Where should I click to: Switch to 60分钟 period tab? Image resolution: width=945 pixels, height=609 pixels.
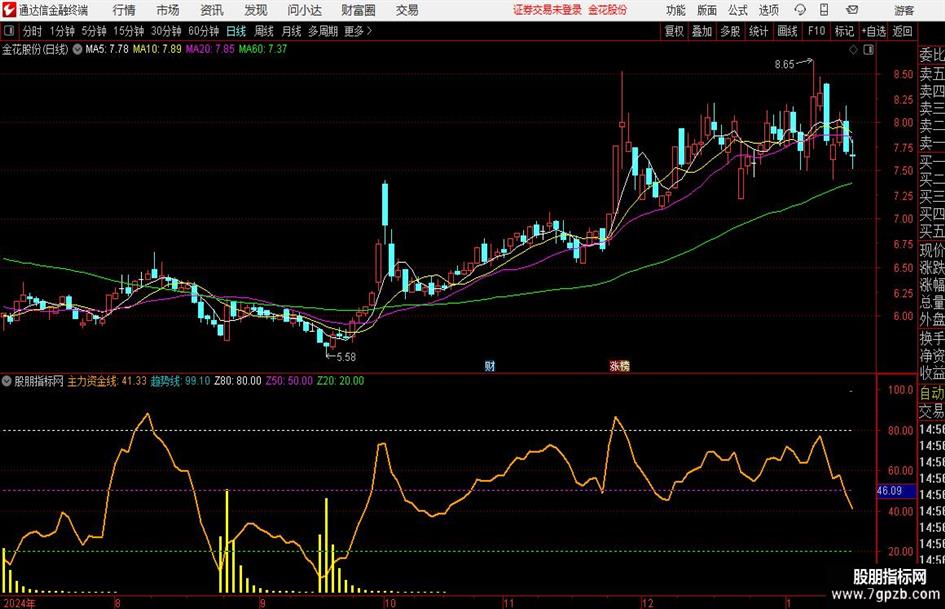tap(204, 31)
